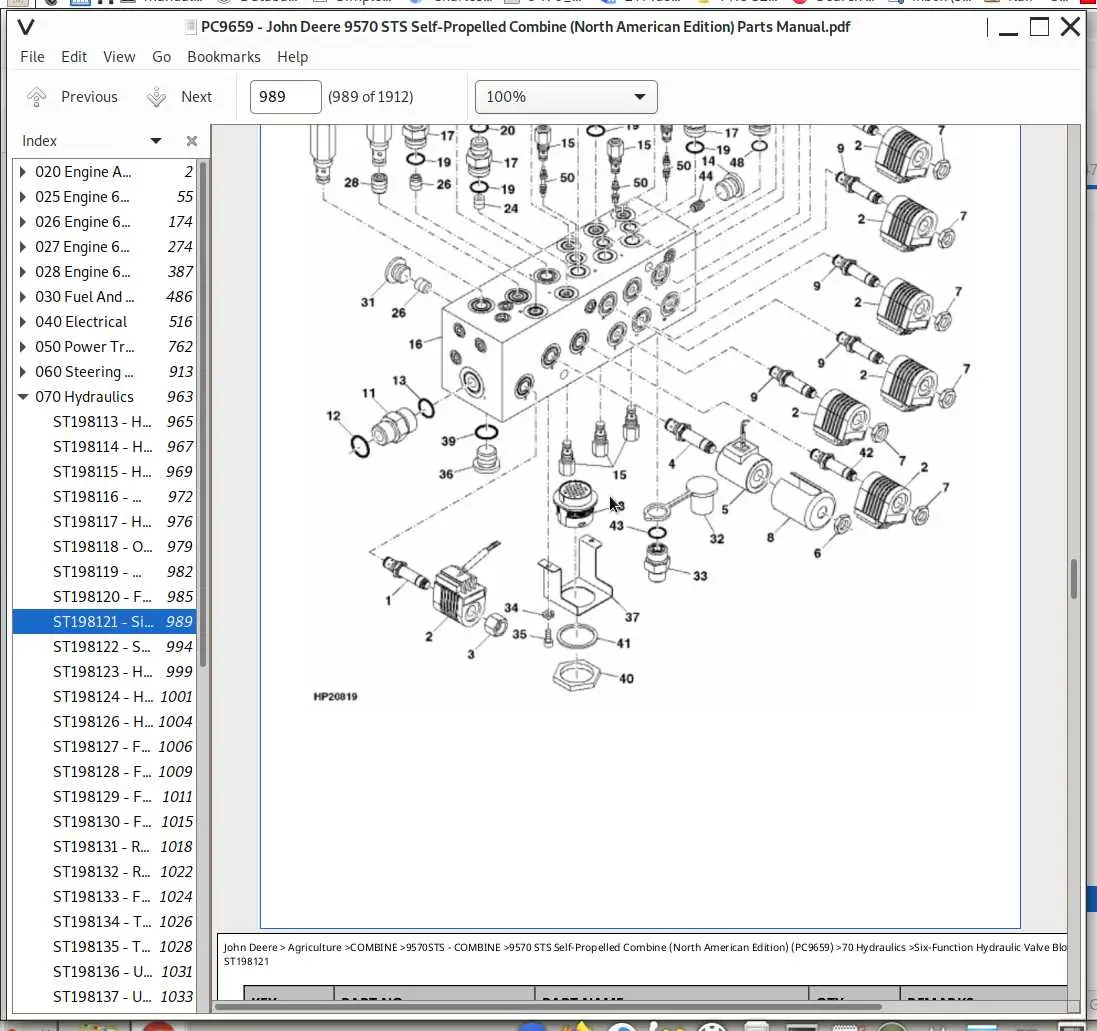Open ST198113 bookmark on page 965

coord(104,422)
